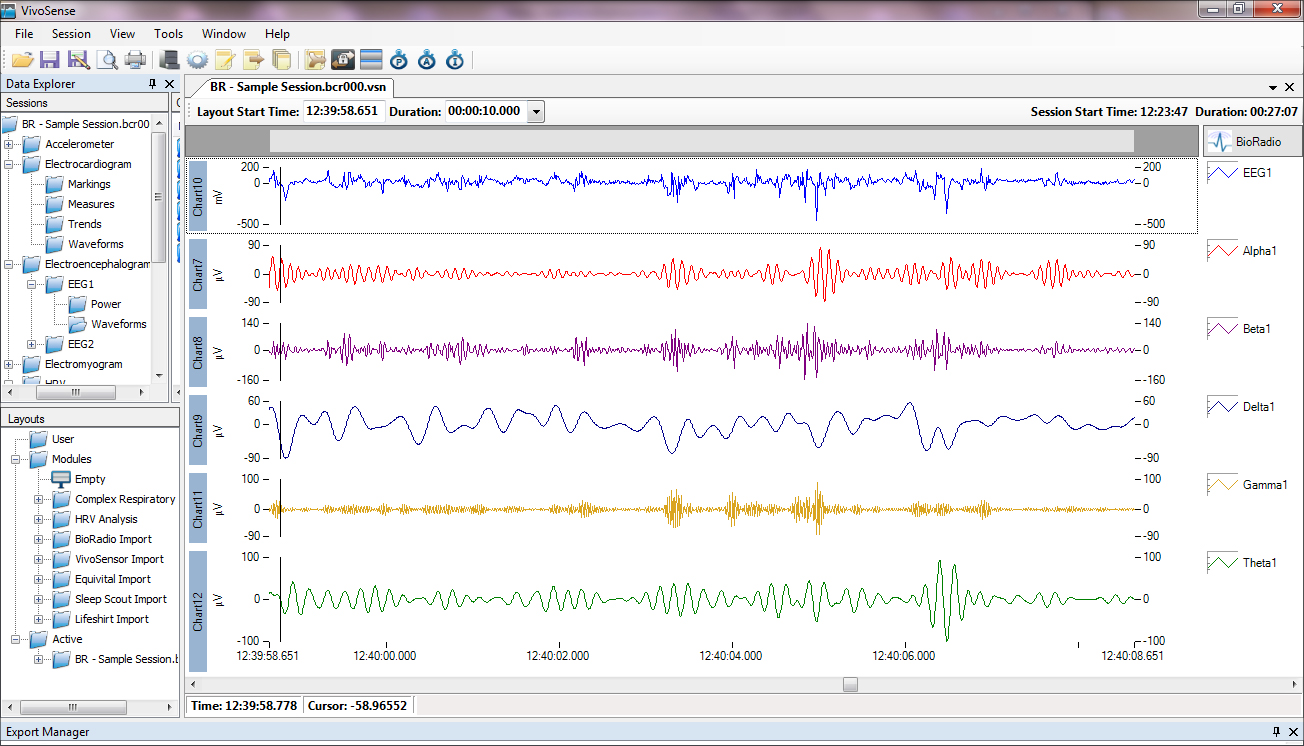1304x746 pixels.
Task: Click the Print Preview icon
Action: point(106,60)
